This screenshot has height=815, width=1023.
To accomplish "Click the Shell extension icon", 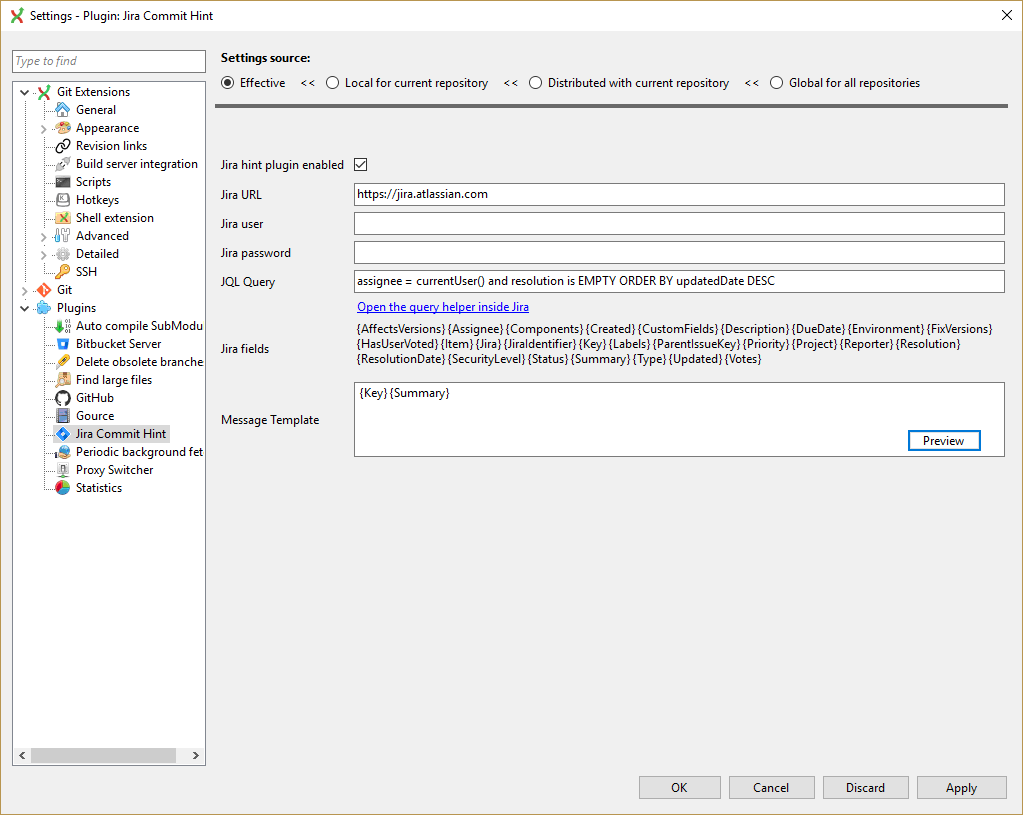I will tap(63, 218).
